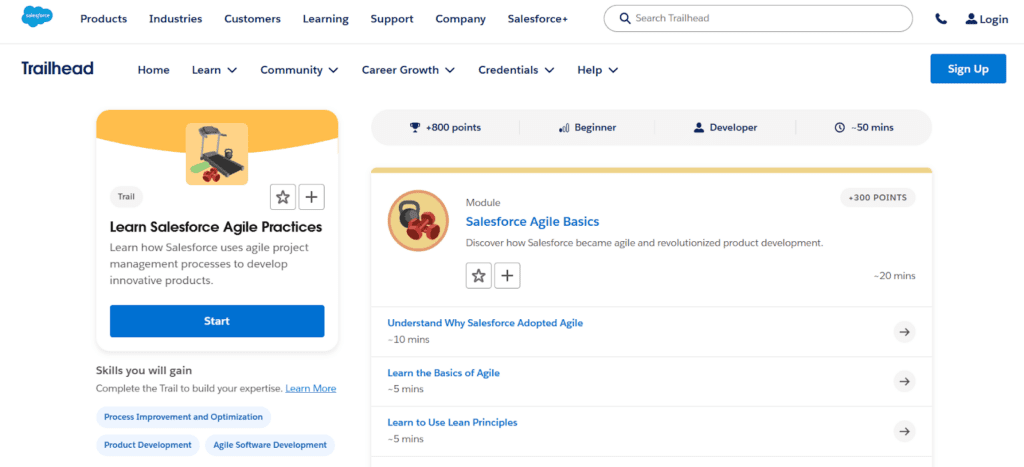
Task: Click Skills you will gain heading
Action: [x=144, y=370]
